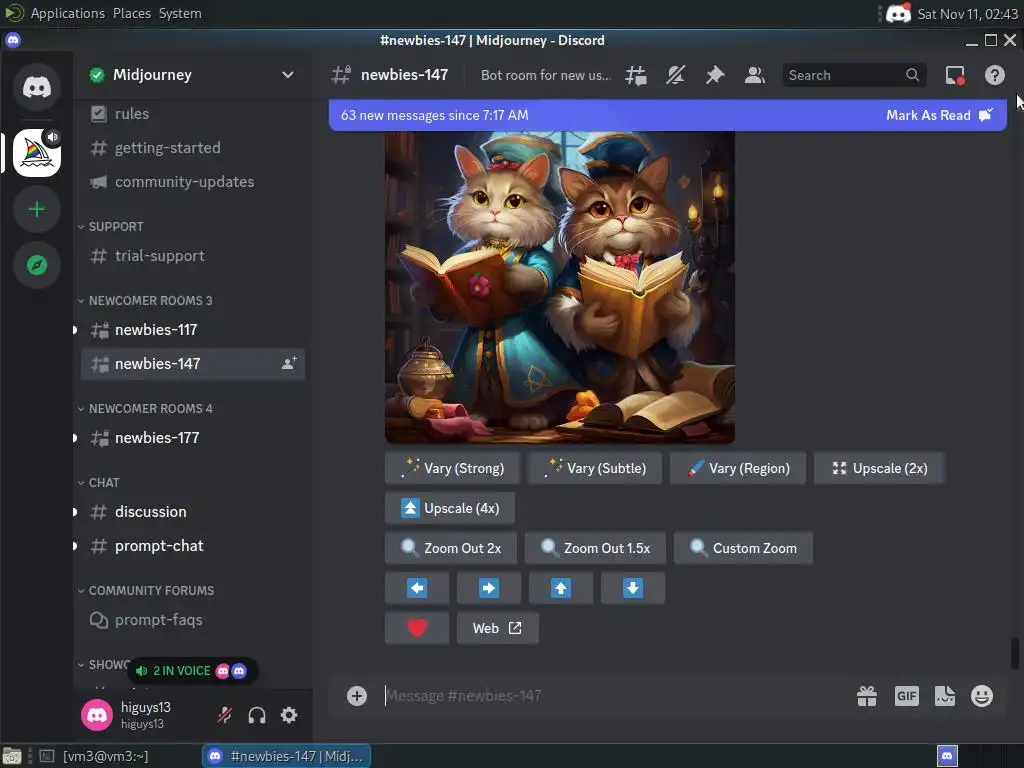
Task: Click the 2 IN VOICE indicator
Action: click(x=191, y=671)
